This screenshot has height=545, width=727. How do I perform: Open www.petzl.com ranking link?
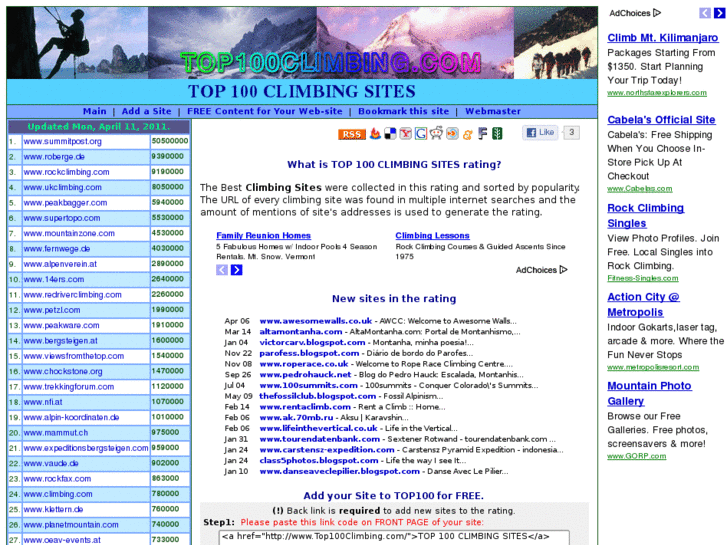pos(52,310)
